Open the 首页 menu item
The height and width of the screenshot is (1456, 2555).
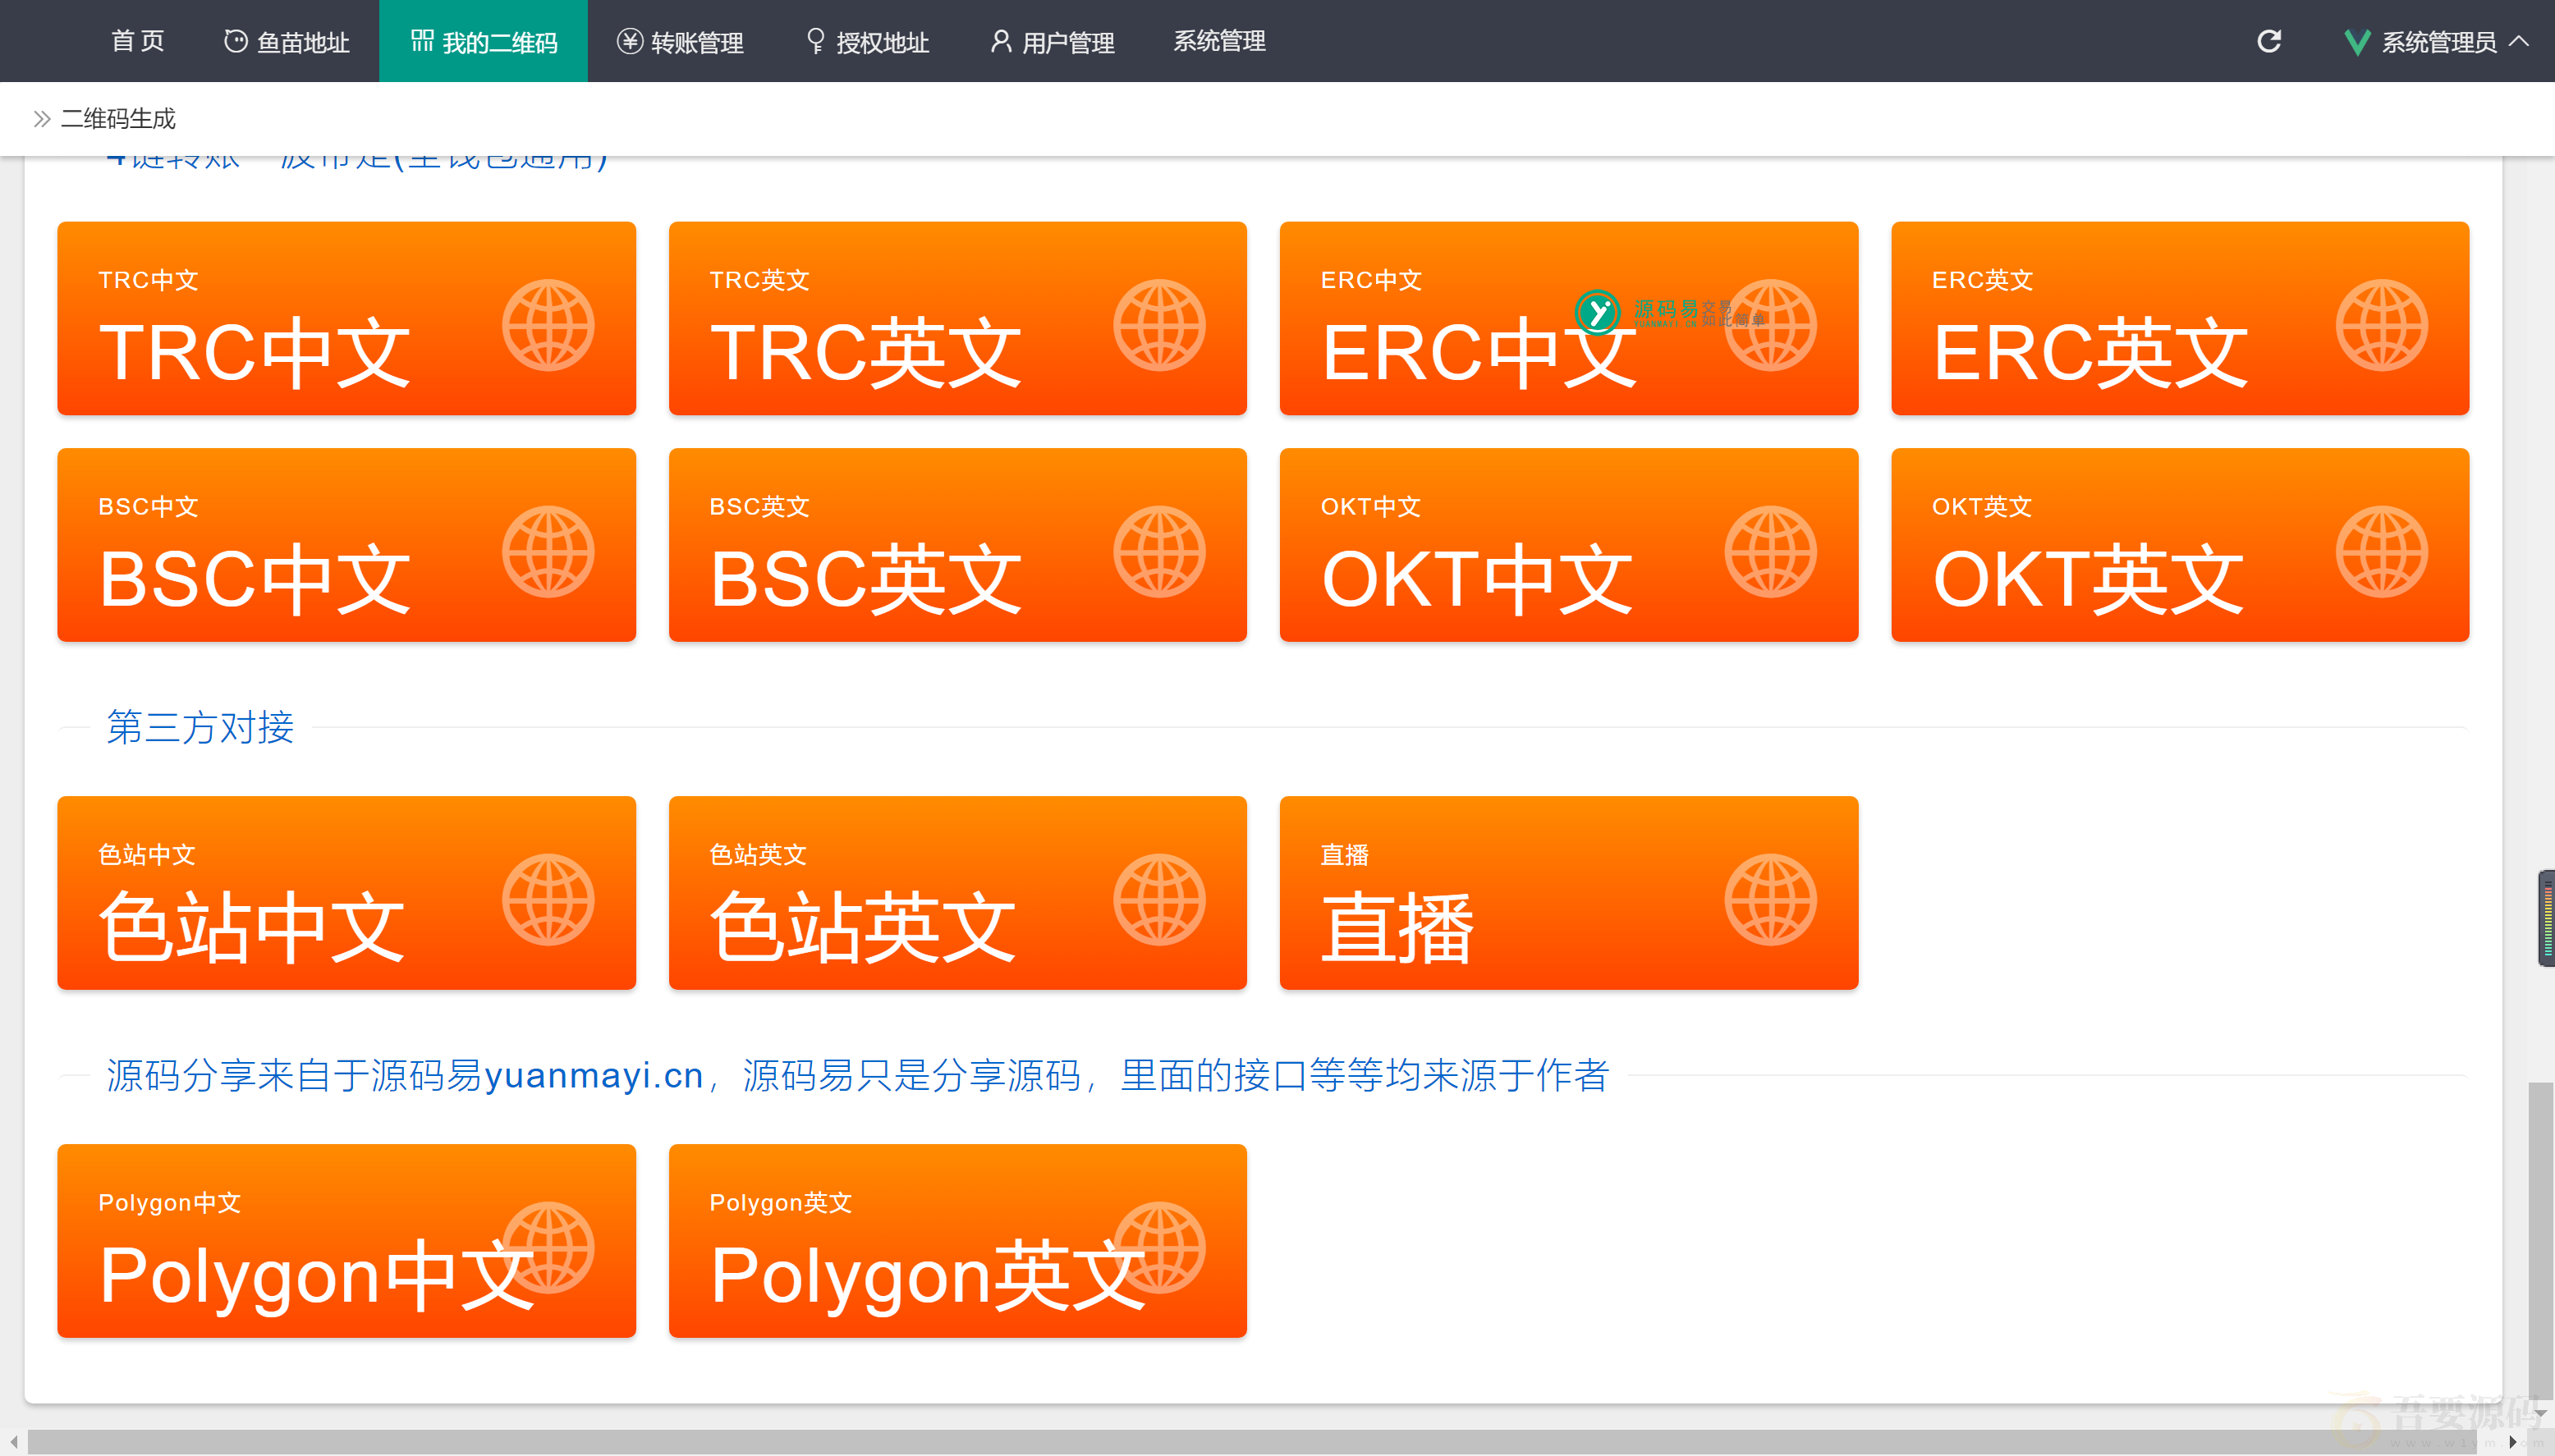(x=138, y=41)
